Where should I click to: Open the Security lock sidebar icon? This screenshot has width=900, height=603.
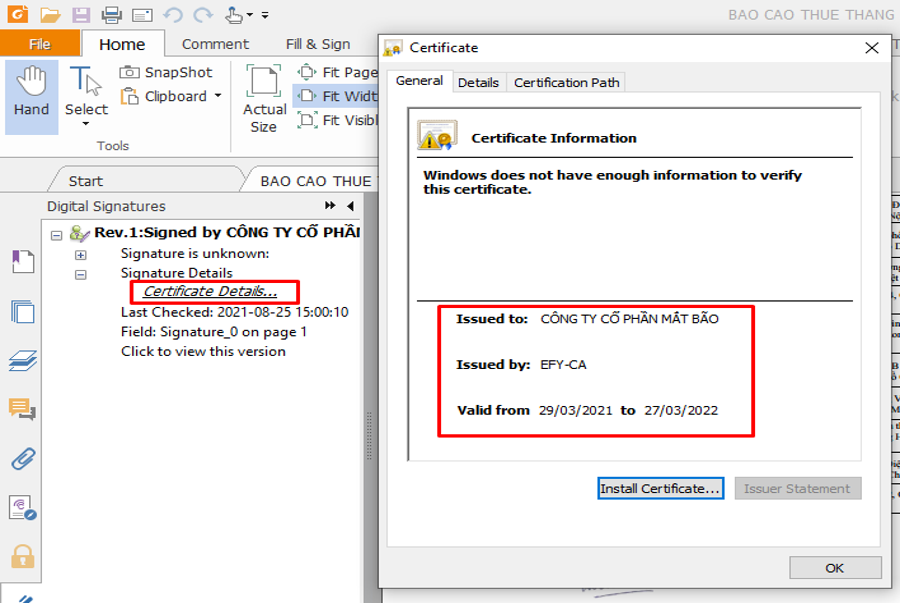click(x=23, y=557)
